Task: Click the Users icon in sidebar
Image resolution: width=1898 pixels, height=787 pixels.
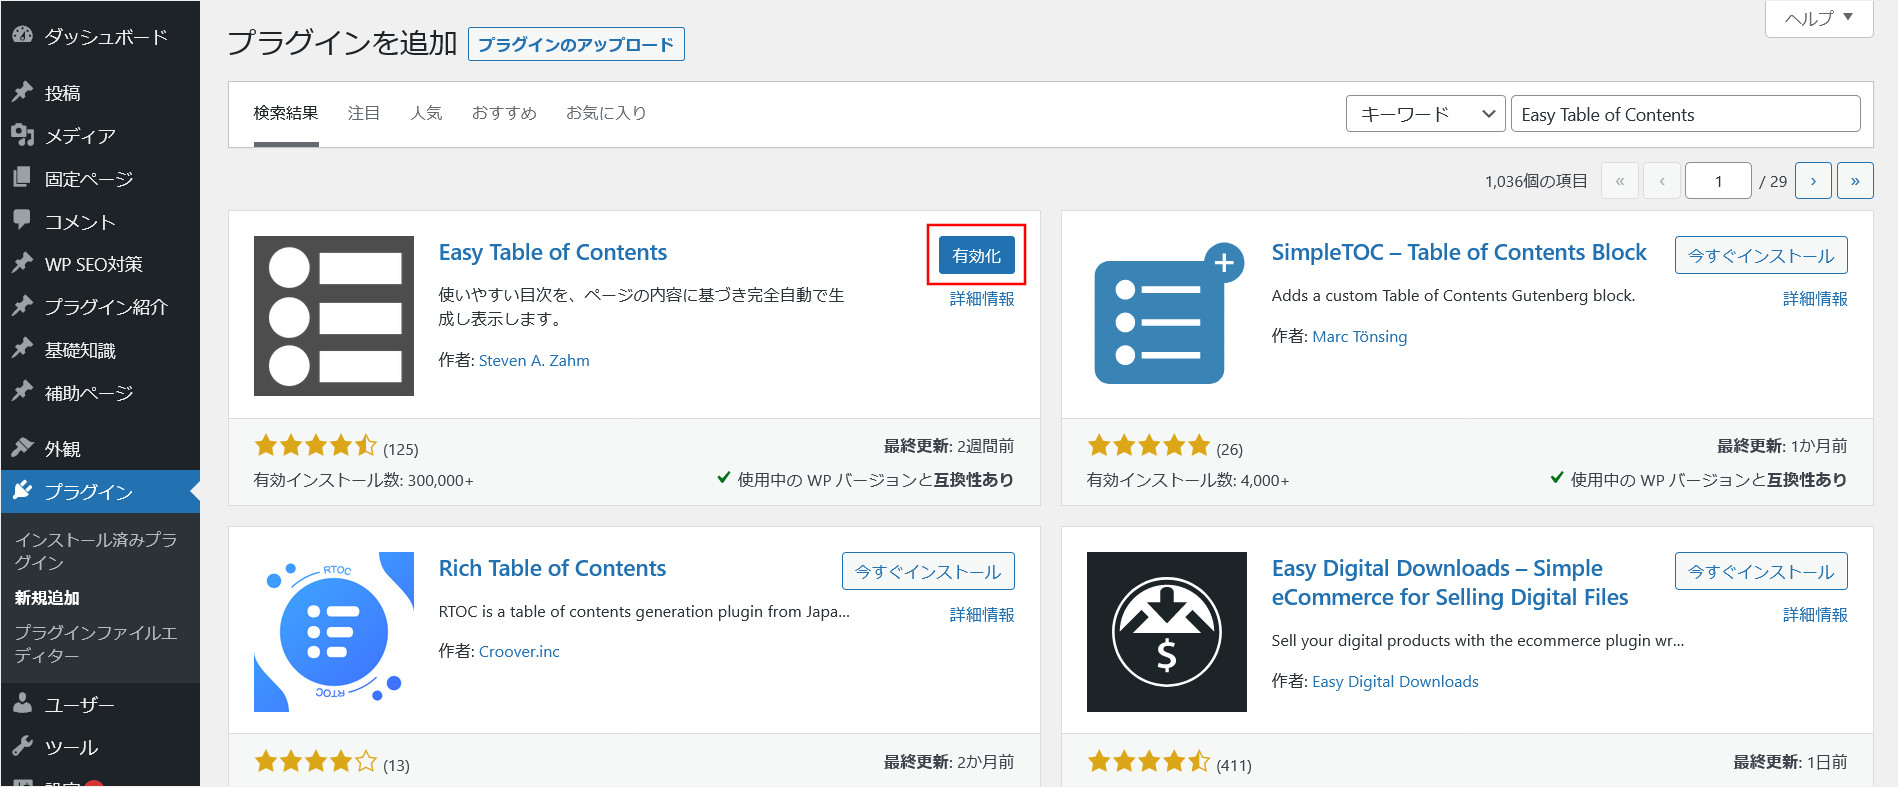Action: [x=22, y=704]
